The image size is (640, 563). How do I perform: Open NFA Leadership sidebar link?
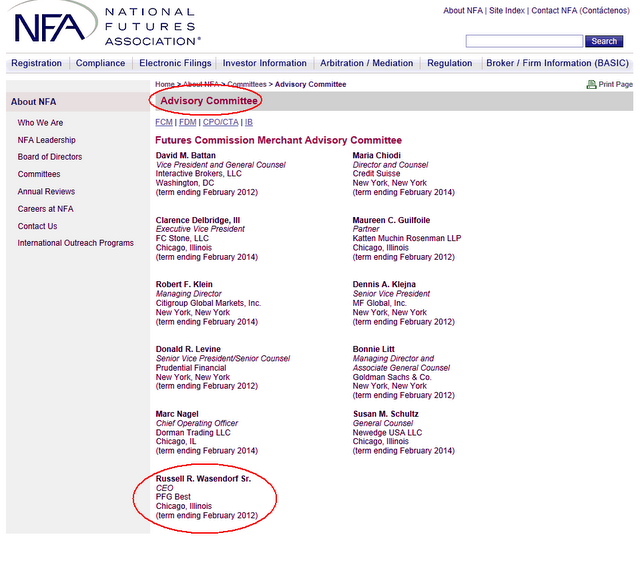tap(47, 140)
